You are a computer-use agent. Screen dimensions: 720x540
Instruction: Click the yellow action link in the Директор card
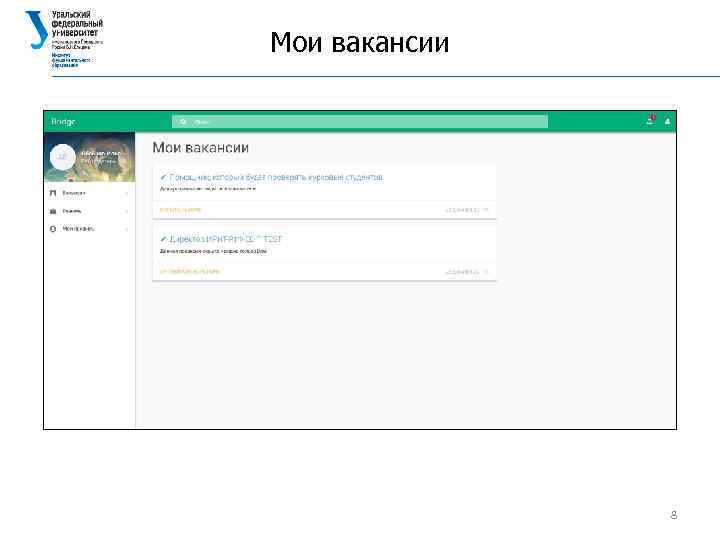[190, 271]
